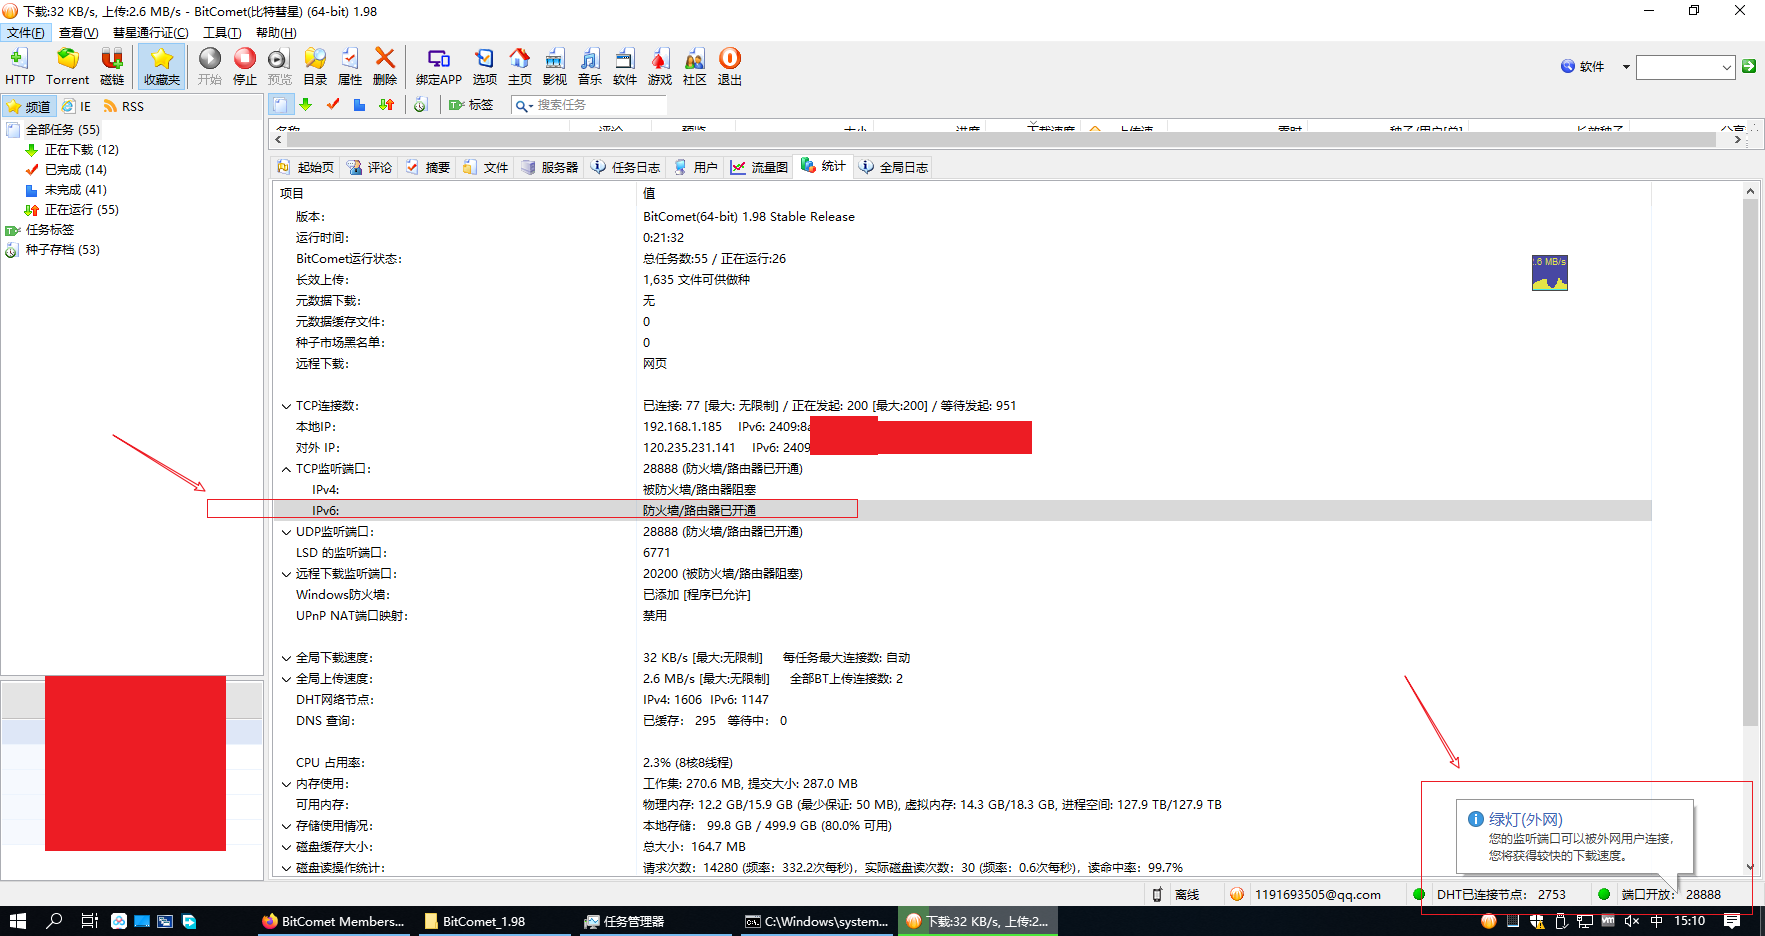
Task: Collapse the TCP监听端口 row
Action: [286, 469]
